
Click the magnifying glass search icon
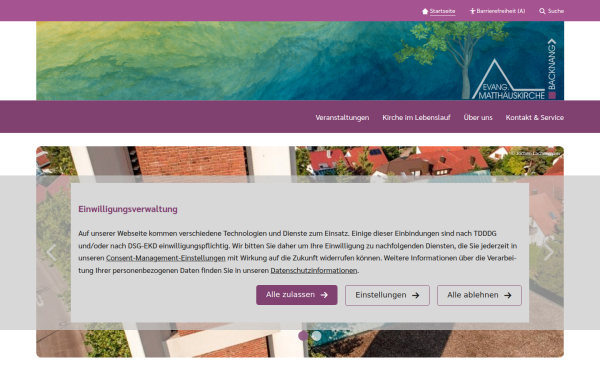(x=542, y=11)
